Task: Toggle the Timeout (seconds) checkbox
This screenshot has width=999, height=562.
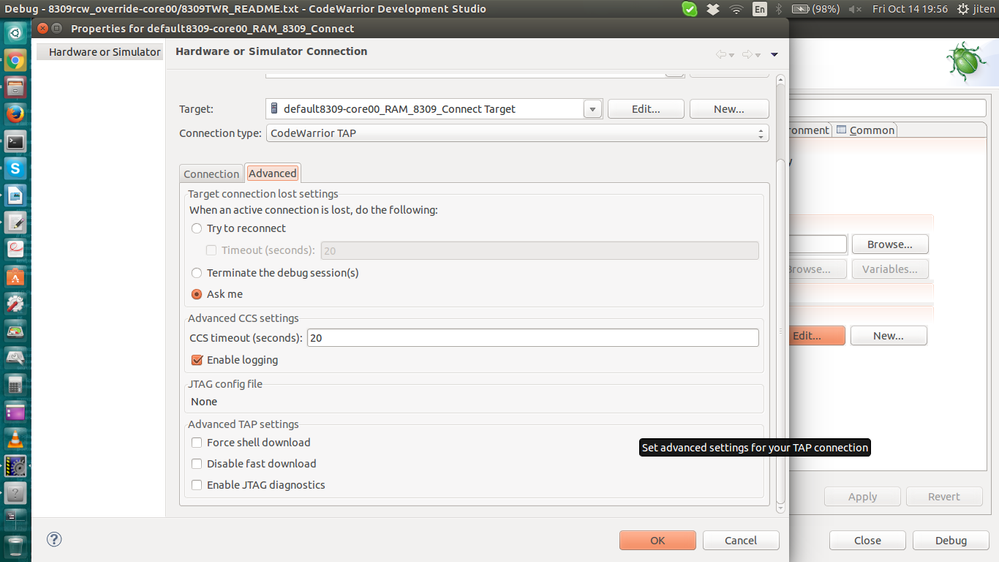Action: pos(211,250)
